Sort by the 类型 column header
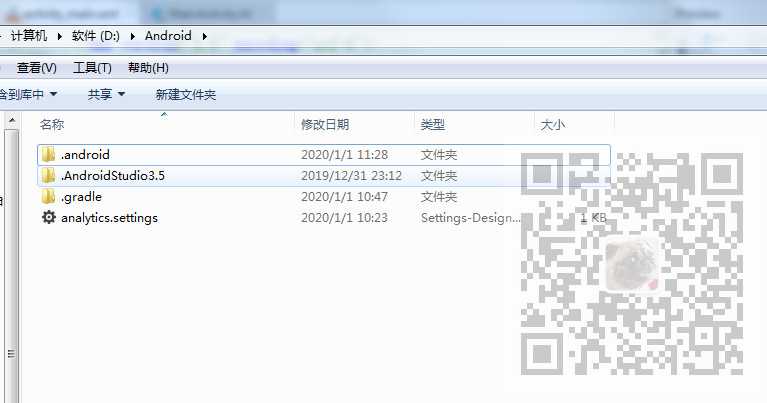Image resolution: width=767 pixels, height=403 pixels. [432, 125]
